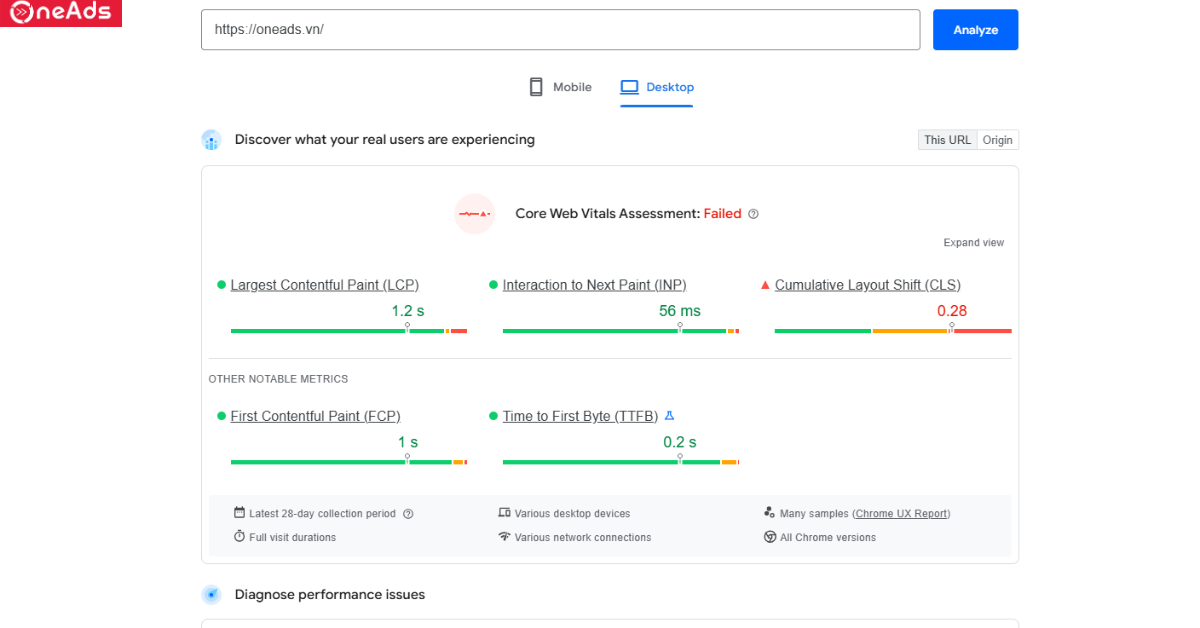Switch to the Mobile tab
1200x628 pixels.
pyautogui.click(x=560, y=87)
